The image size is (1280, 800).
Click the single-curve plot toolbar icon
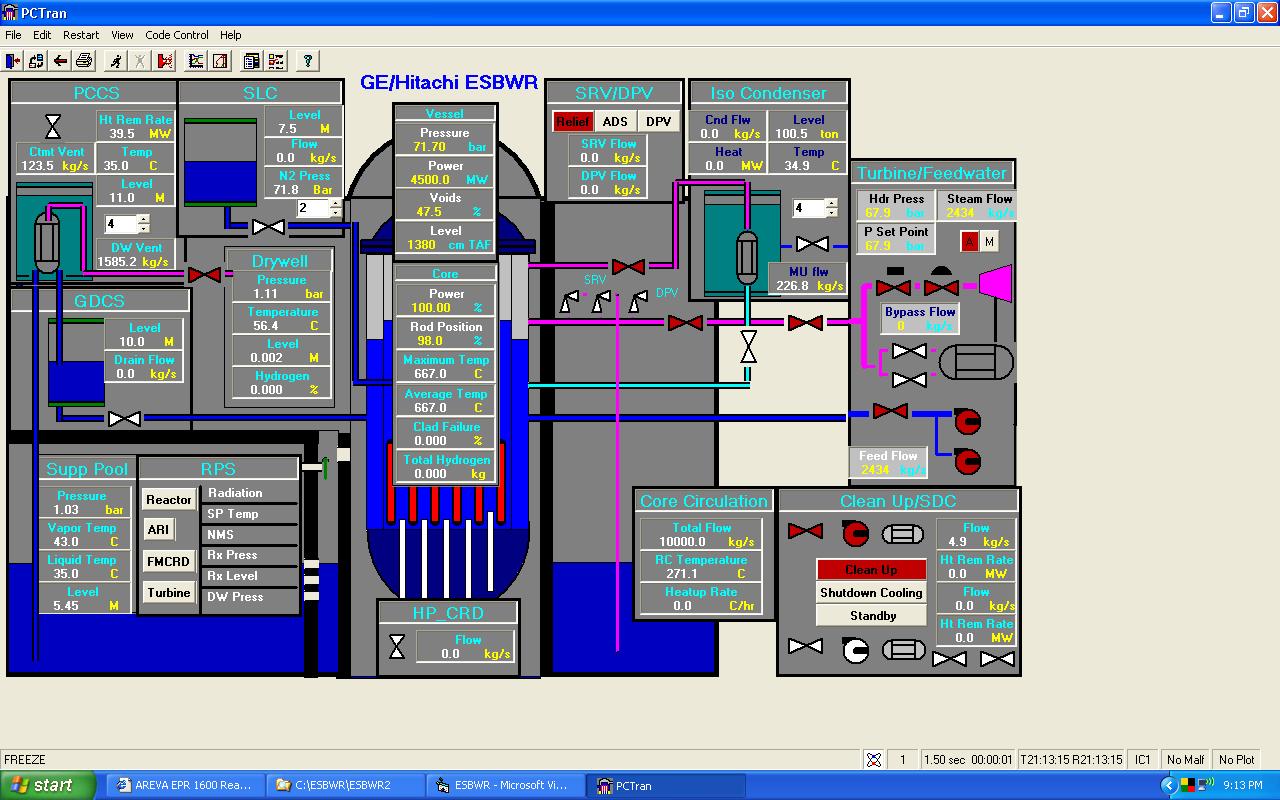(x=220, y=61)
